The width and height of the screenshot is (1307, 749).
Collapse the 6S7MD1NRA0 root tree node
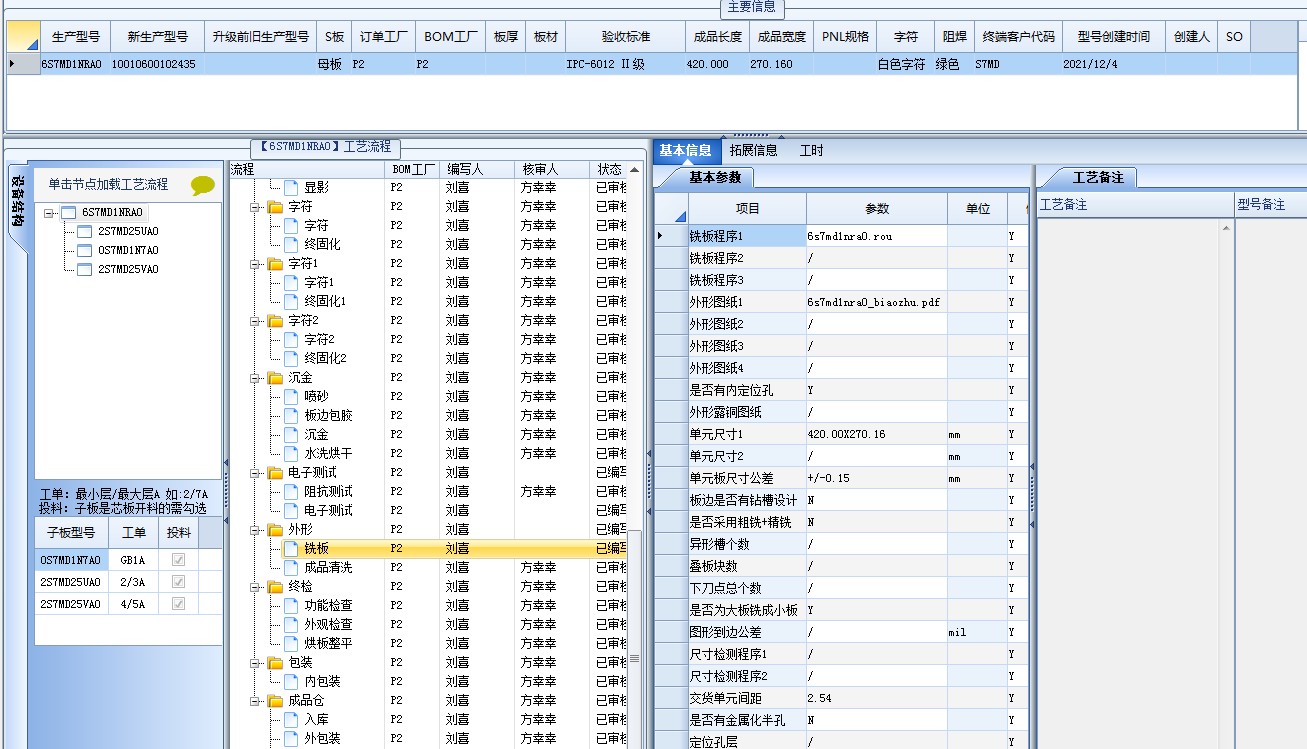[x=49, y=213]
